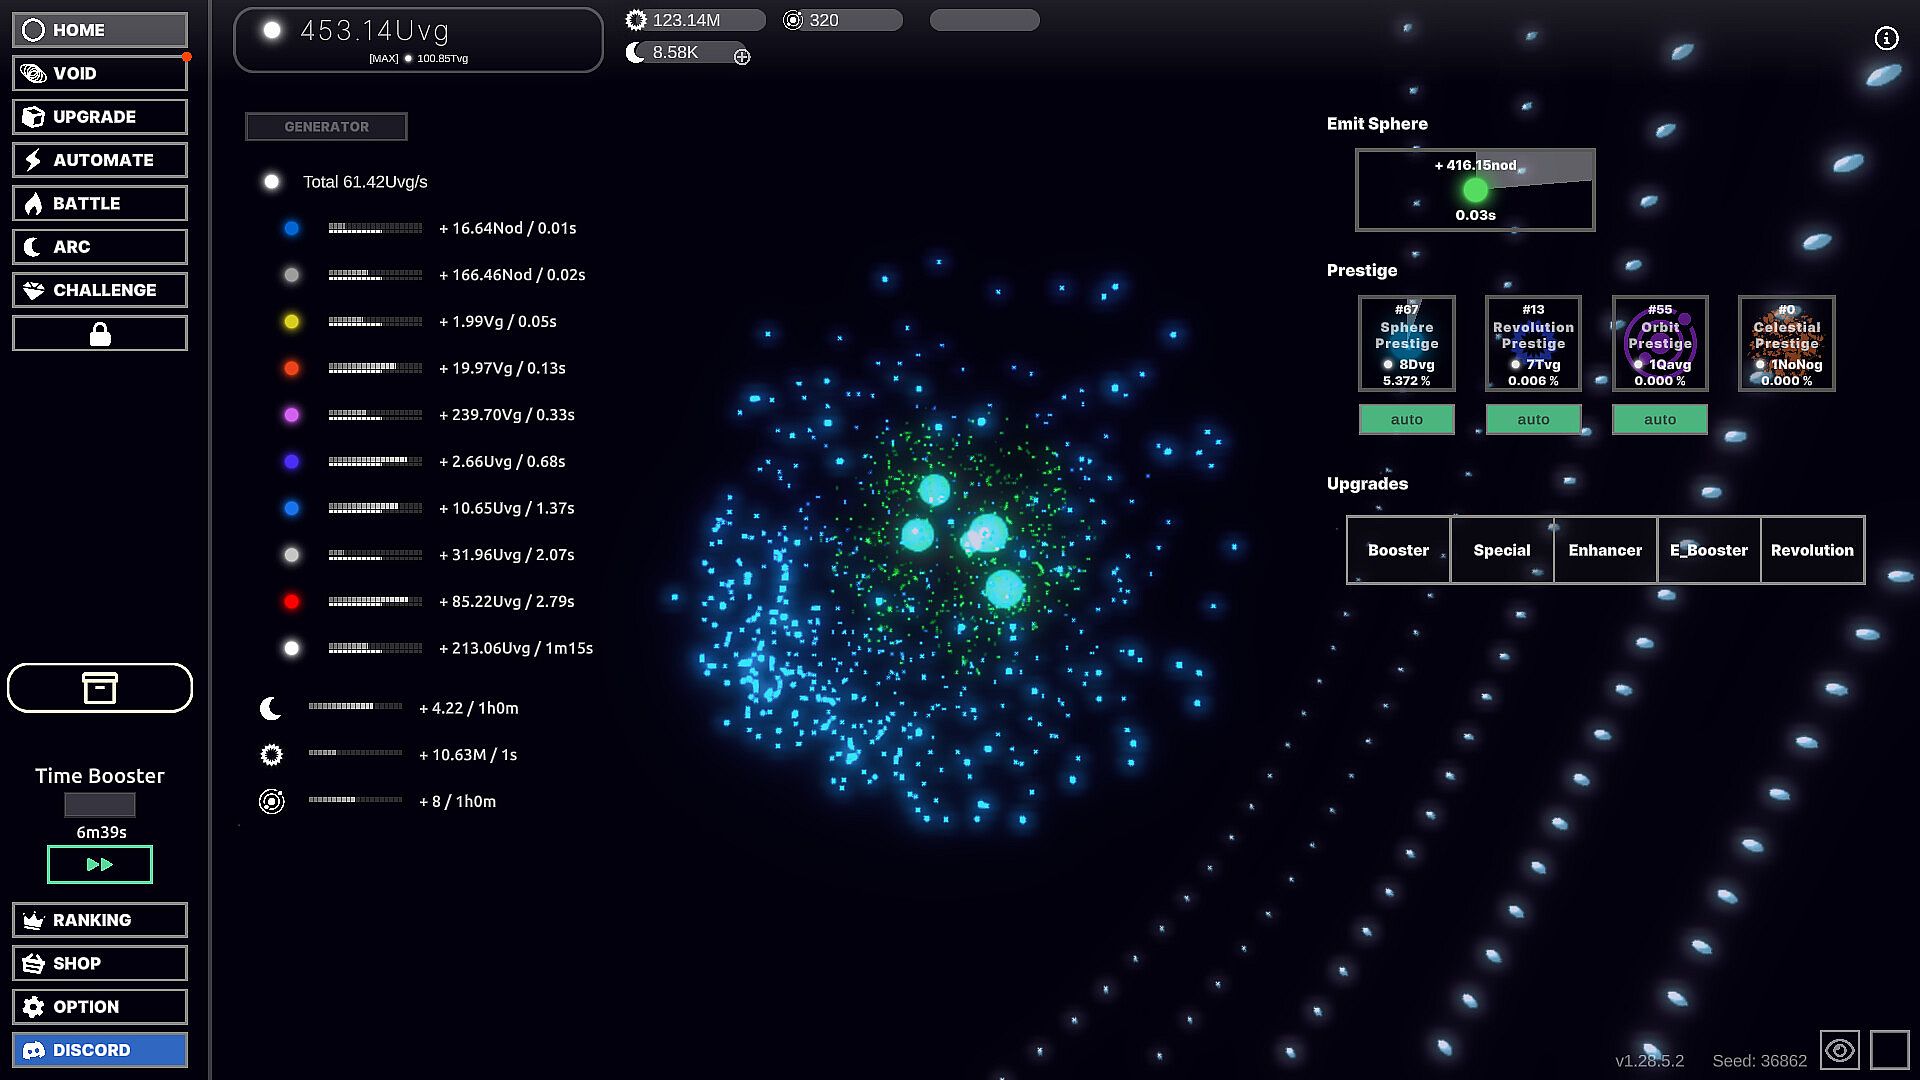Click the lock icon button in the sidebar
This screenshot has height=1080, width=1920.
pyautogui.click(x=100, y=334)
